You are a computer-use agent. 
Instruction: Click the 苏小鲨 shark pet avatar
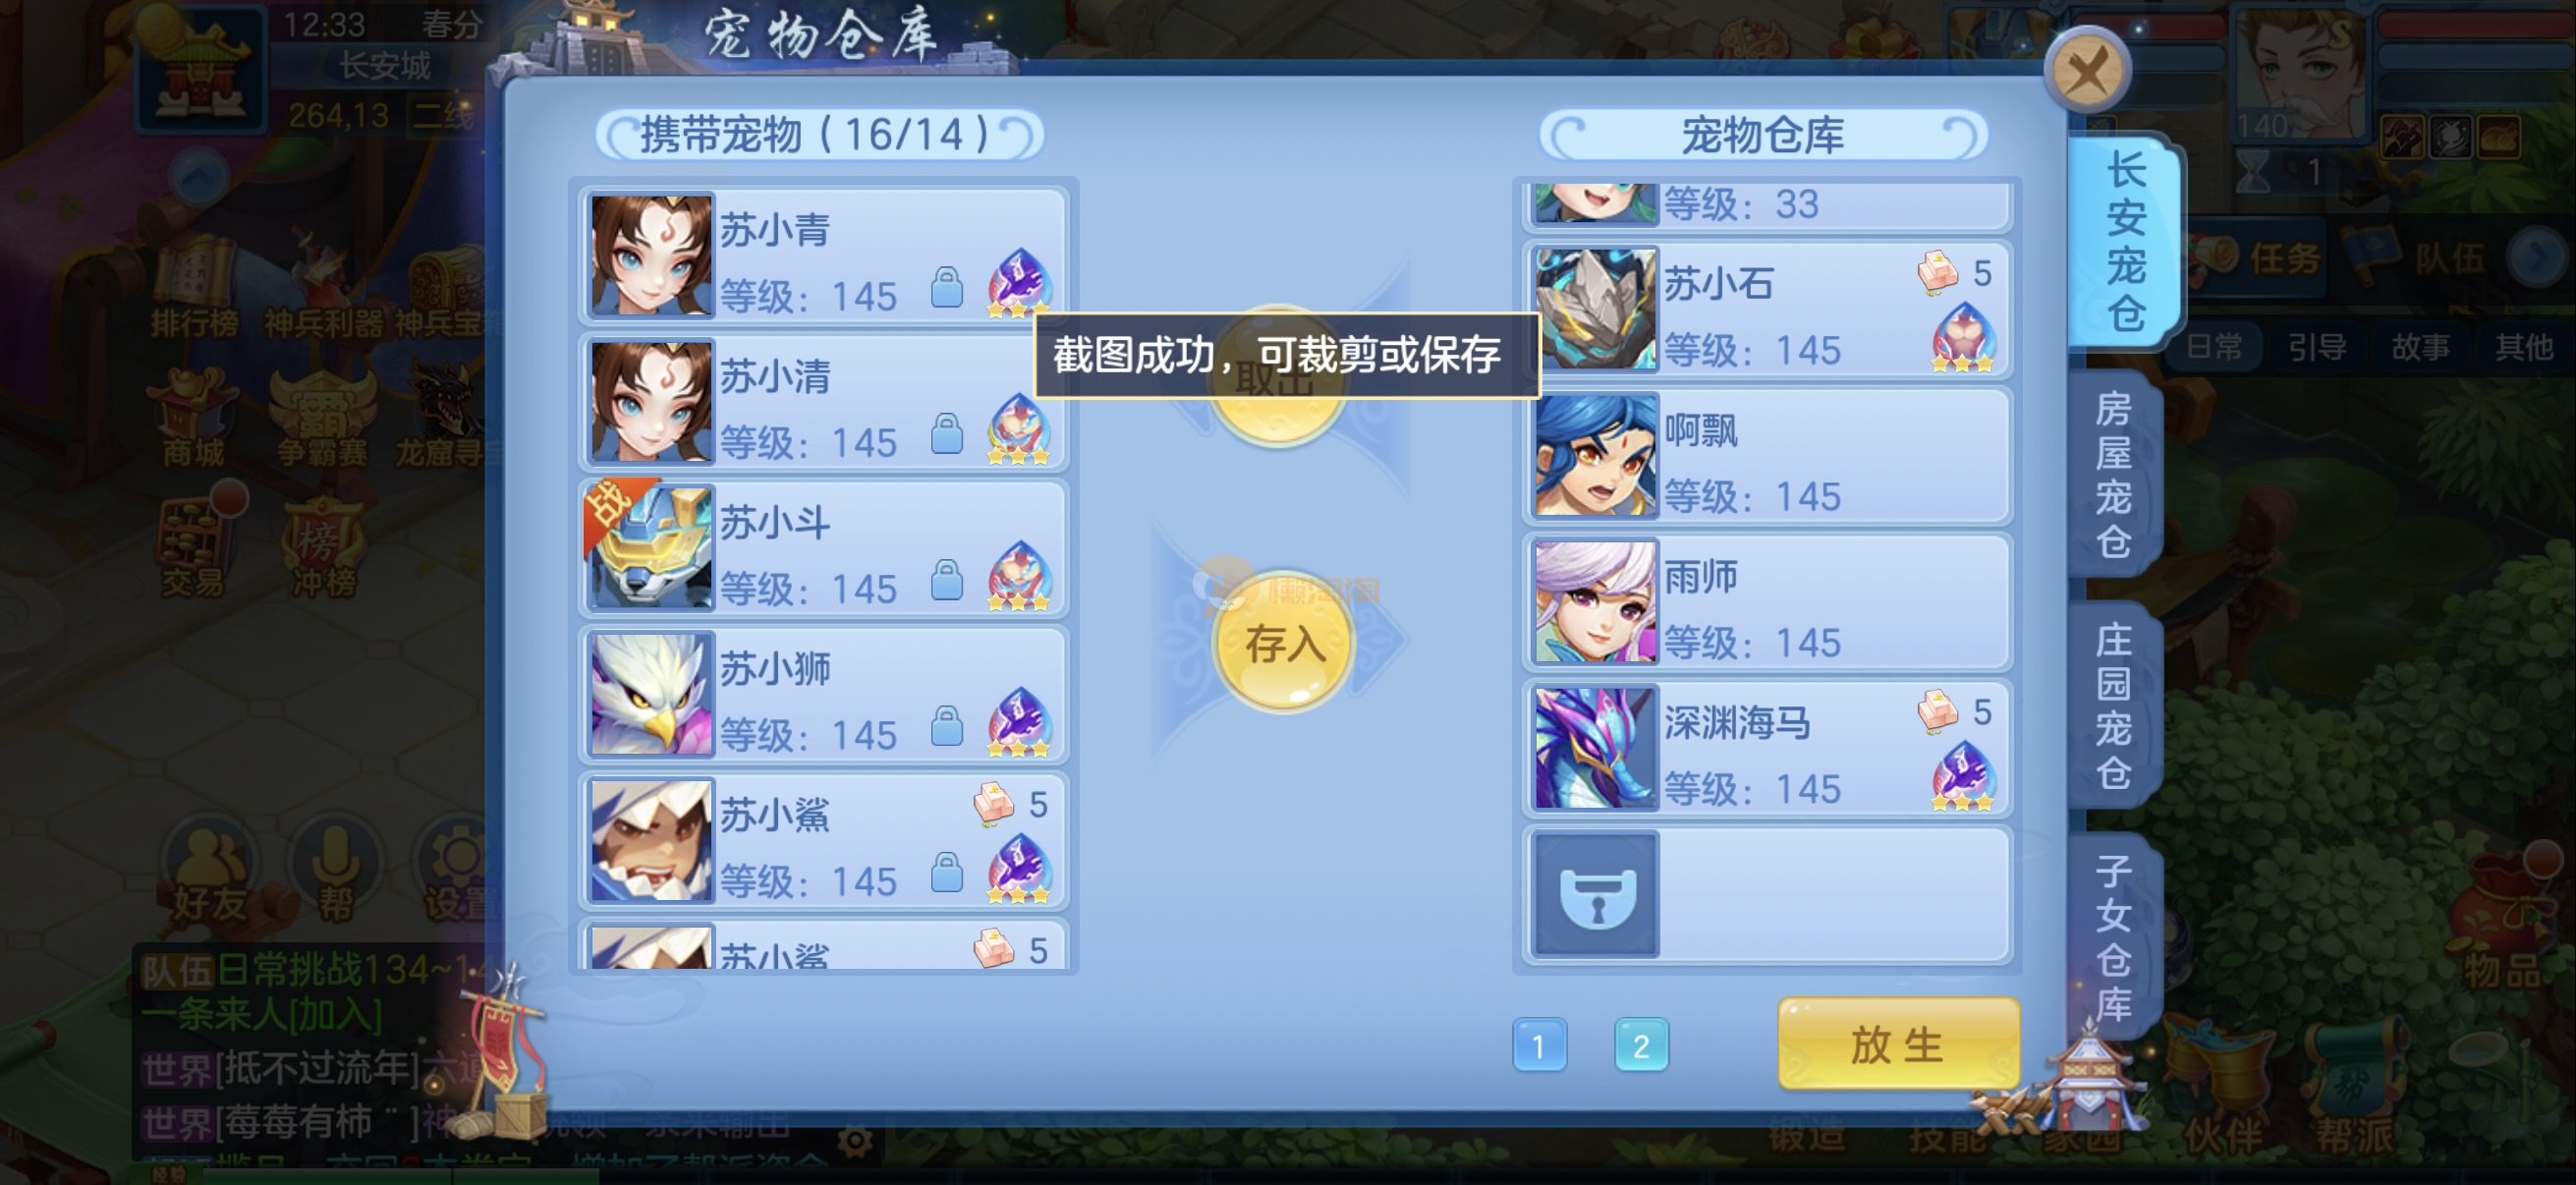click(x=651, y=841)
